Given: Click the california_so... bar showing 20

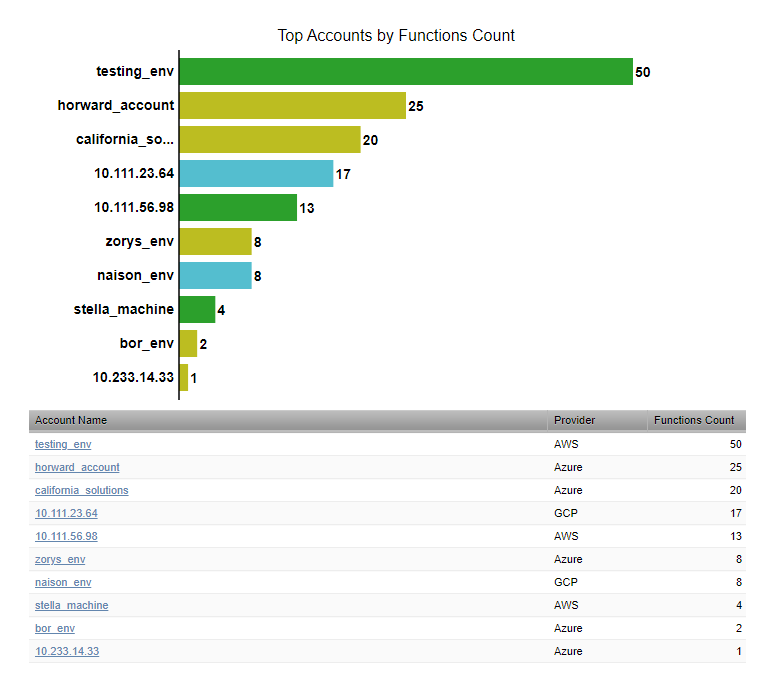Looking at the screenshot, I should [270, 139].
